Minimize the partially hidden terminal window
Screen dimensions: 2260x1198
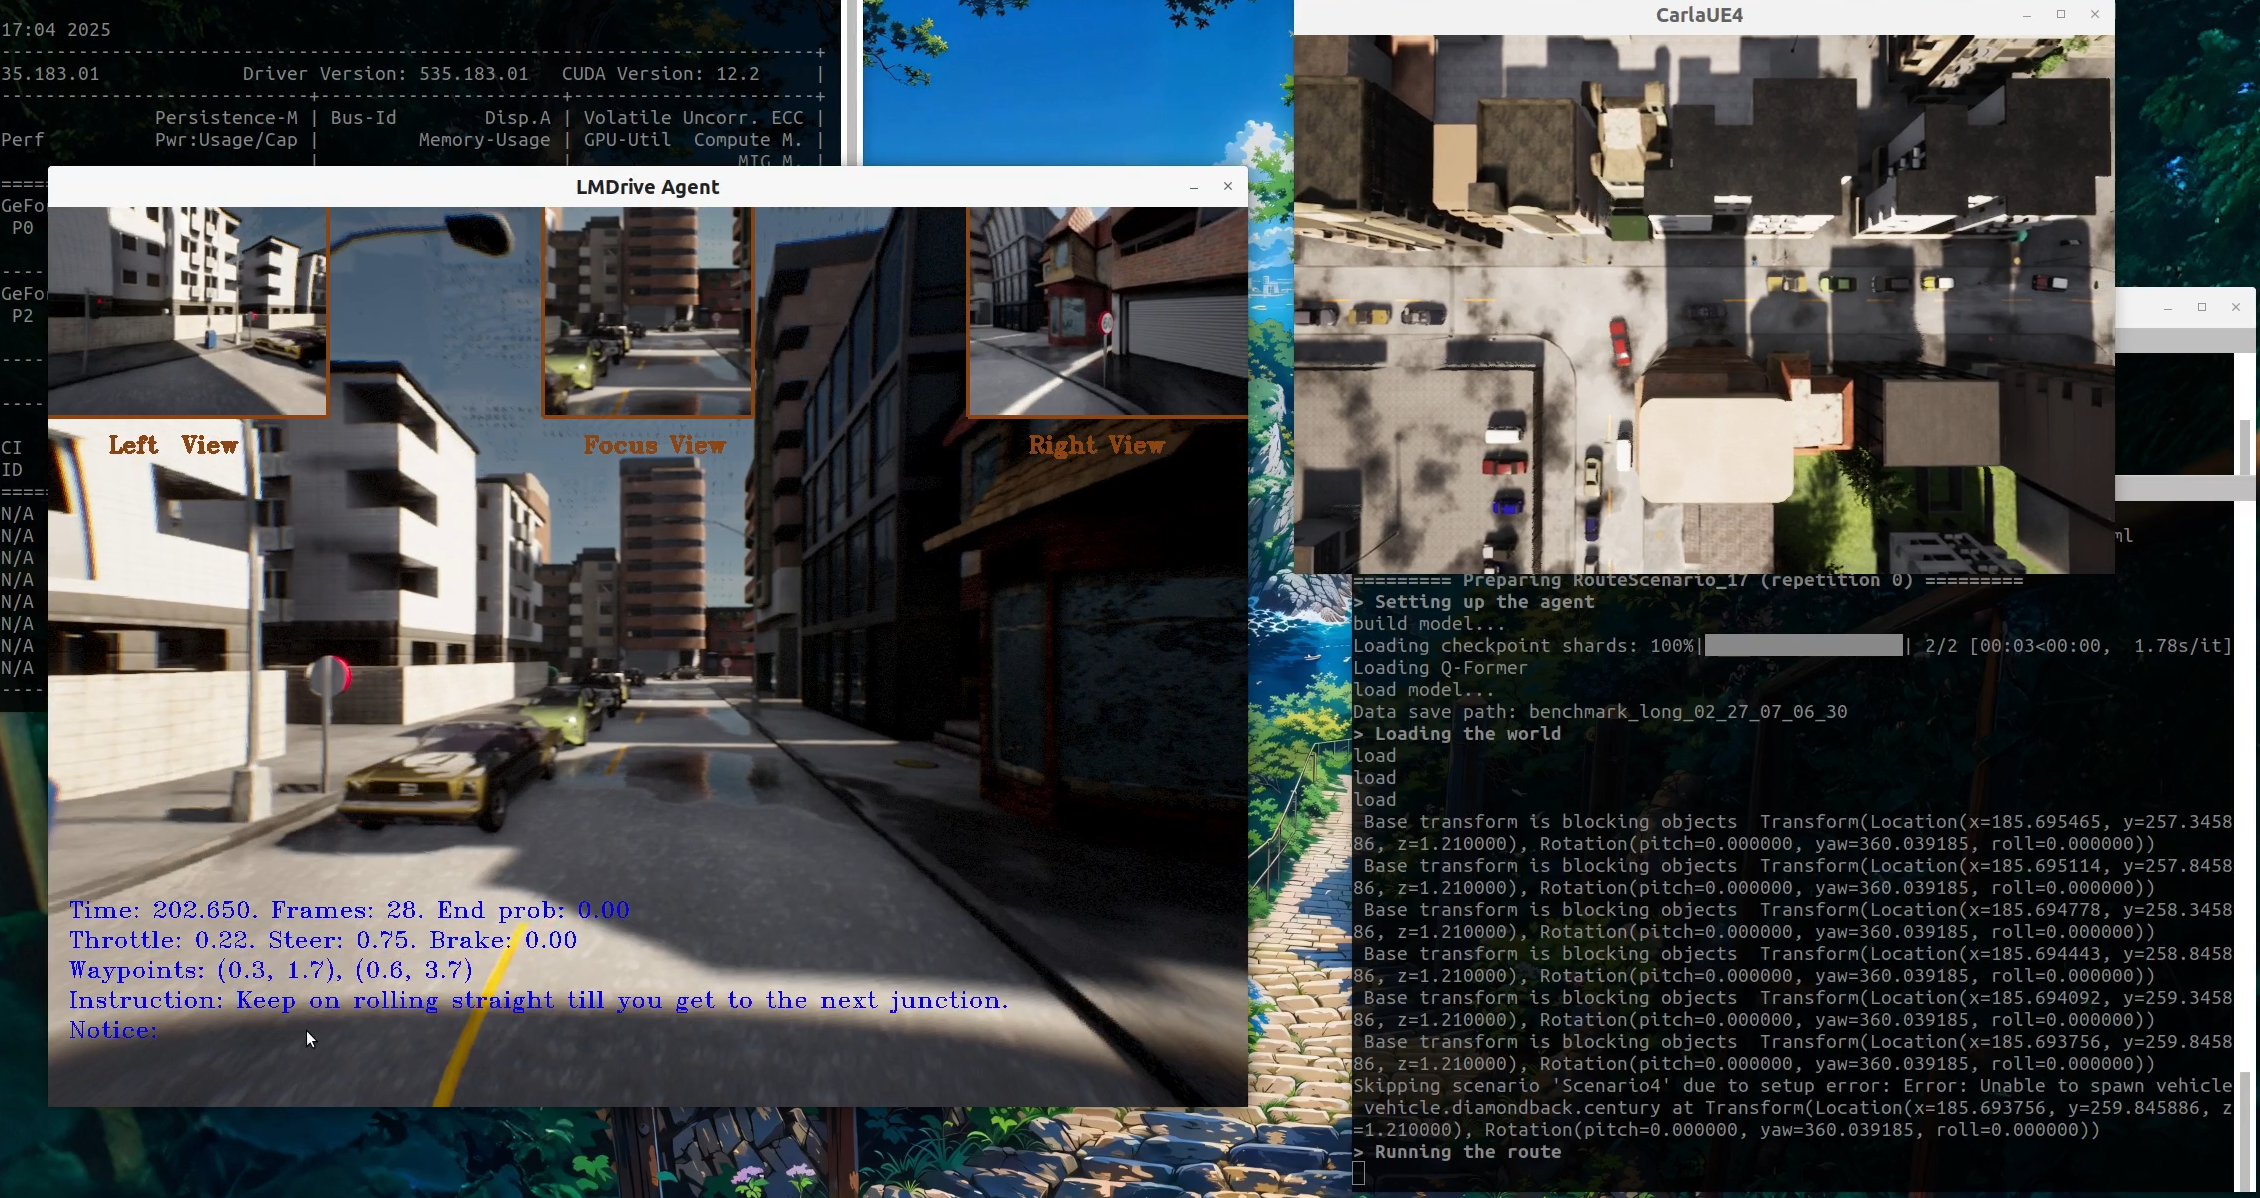tap(2168, 308)
